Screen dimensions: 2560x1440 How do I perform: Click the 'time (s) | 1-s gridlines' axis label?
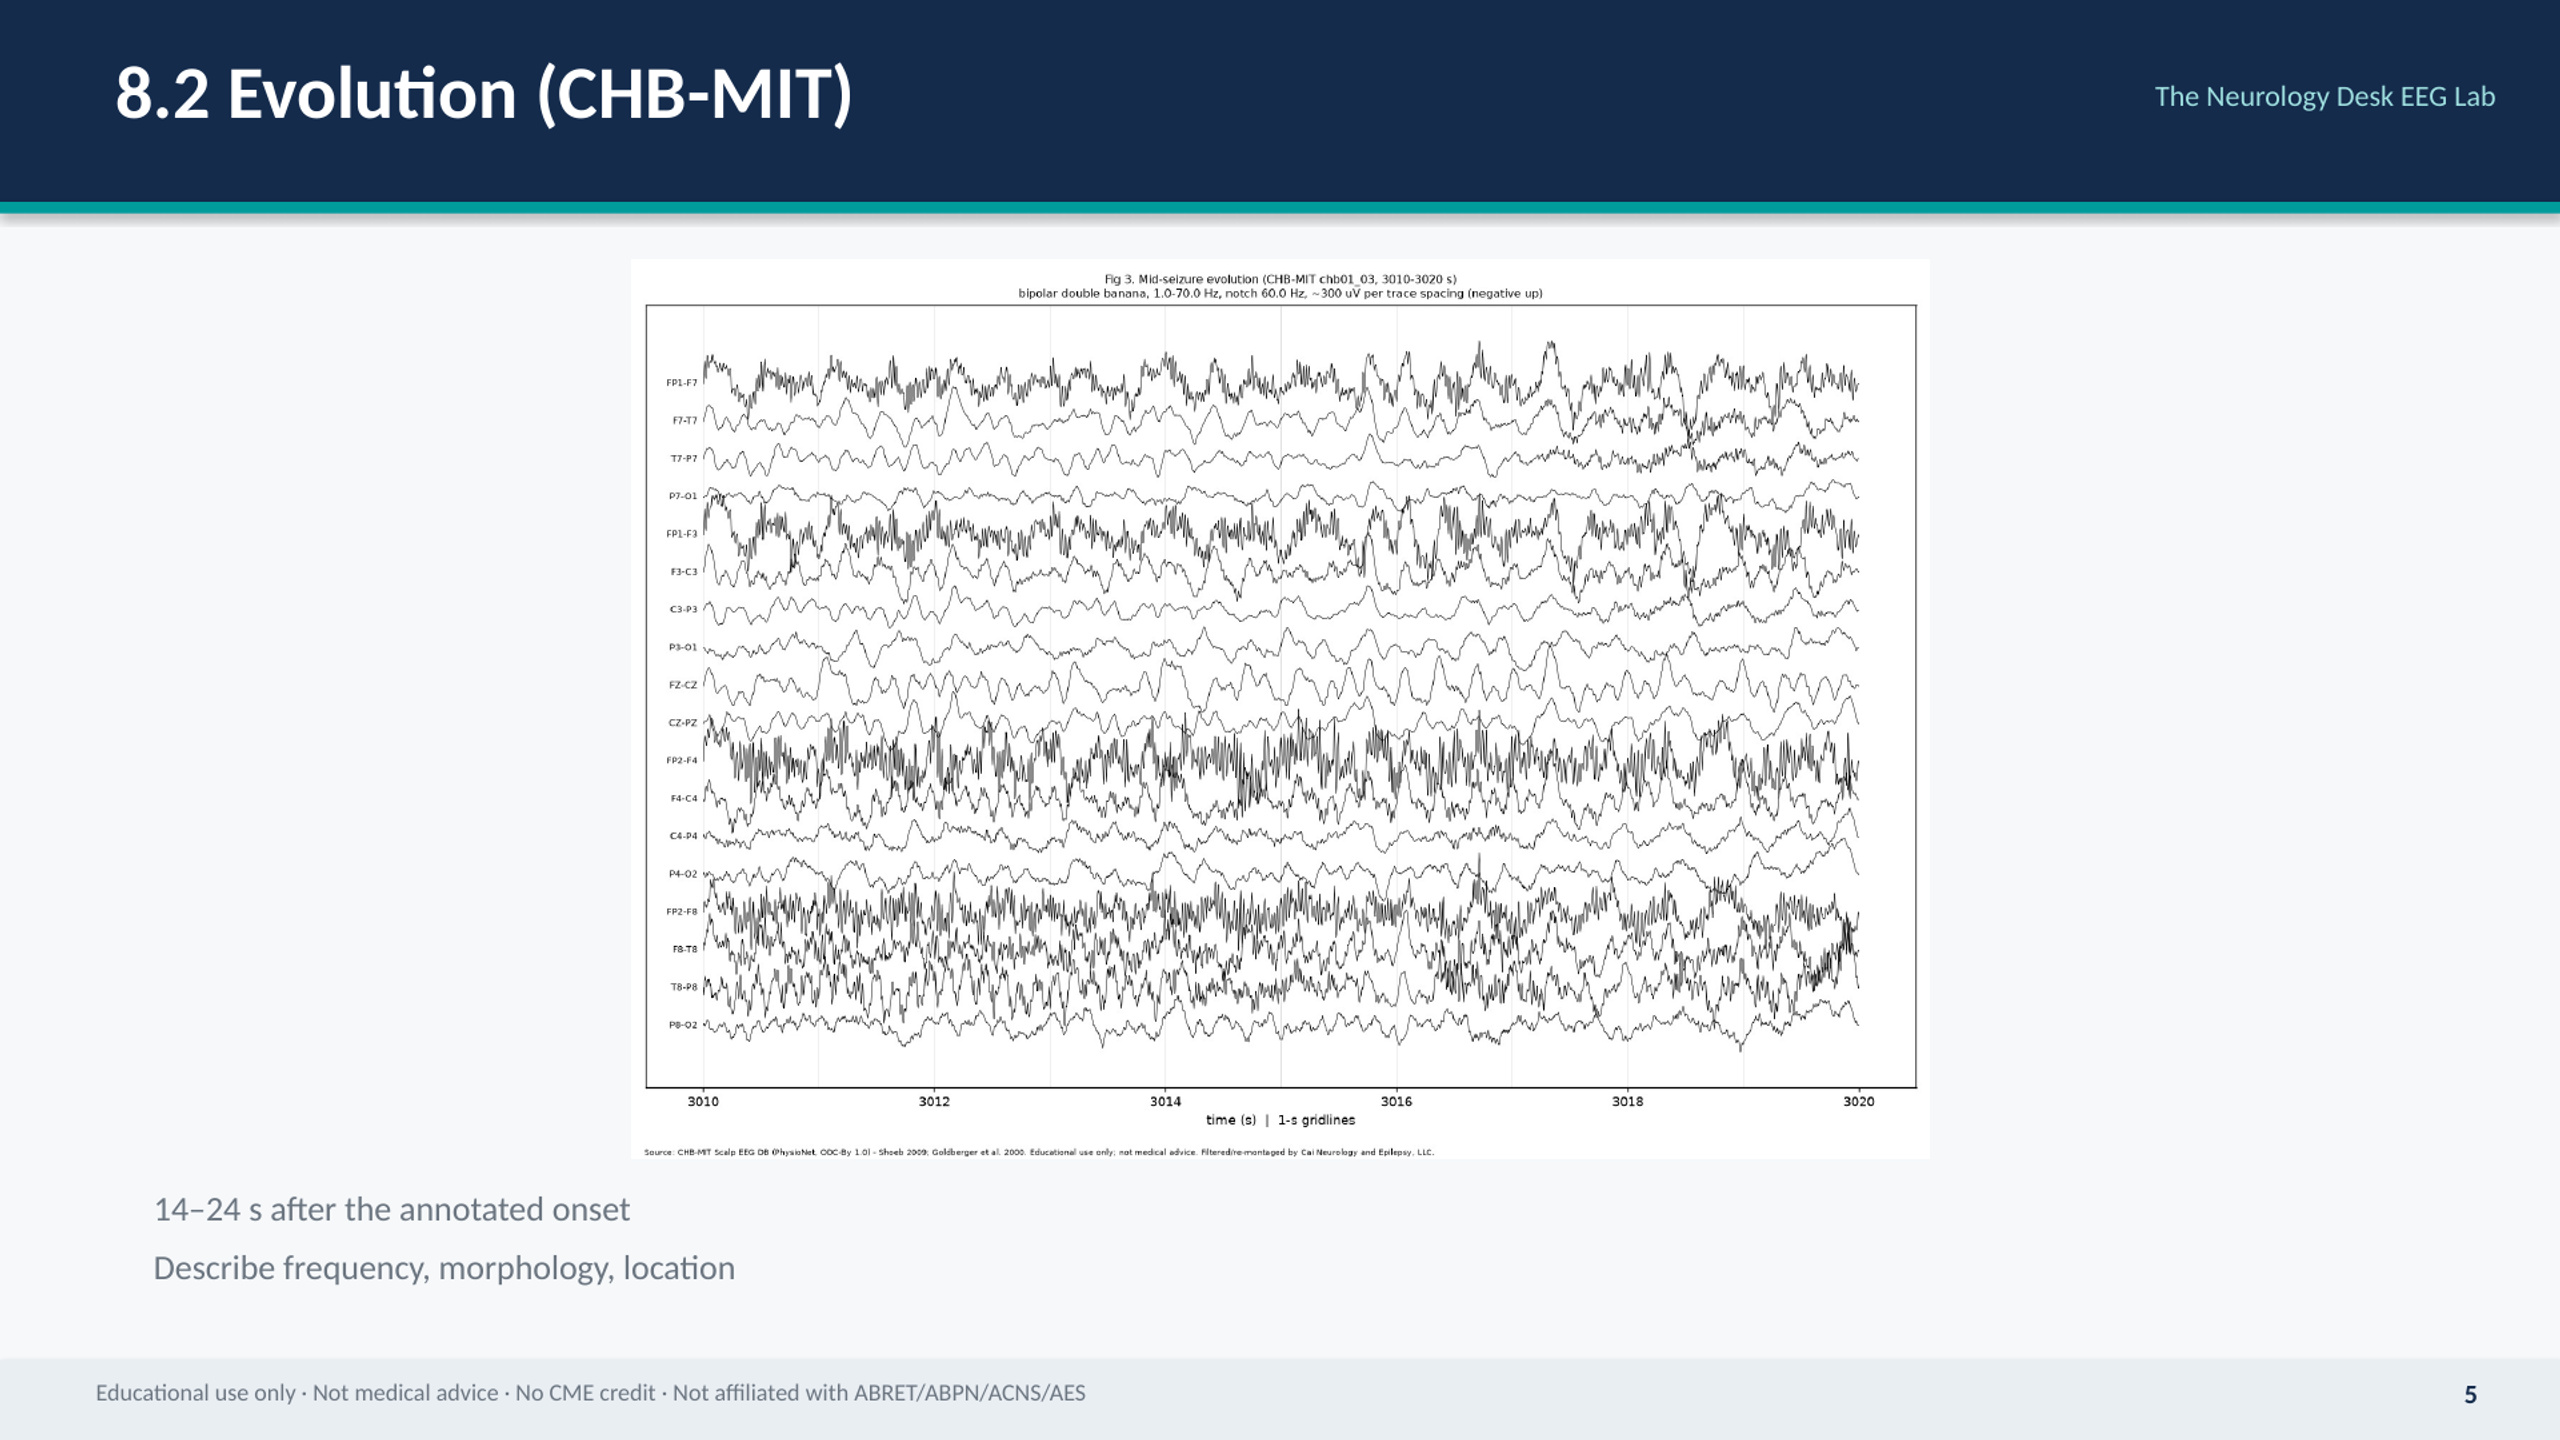[1280, 1120]
